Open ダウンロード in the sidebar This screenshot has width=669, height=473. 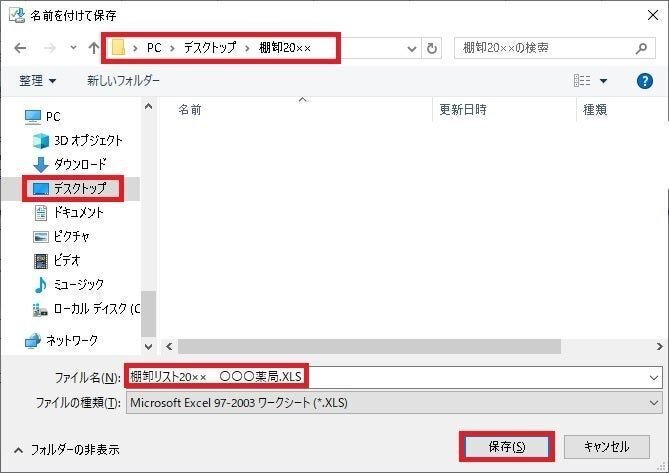click(x=70, y=164)
